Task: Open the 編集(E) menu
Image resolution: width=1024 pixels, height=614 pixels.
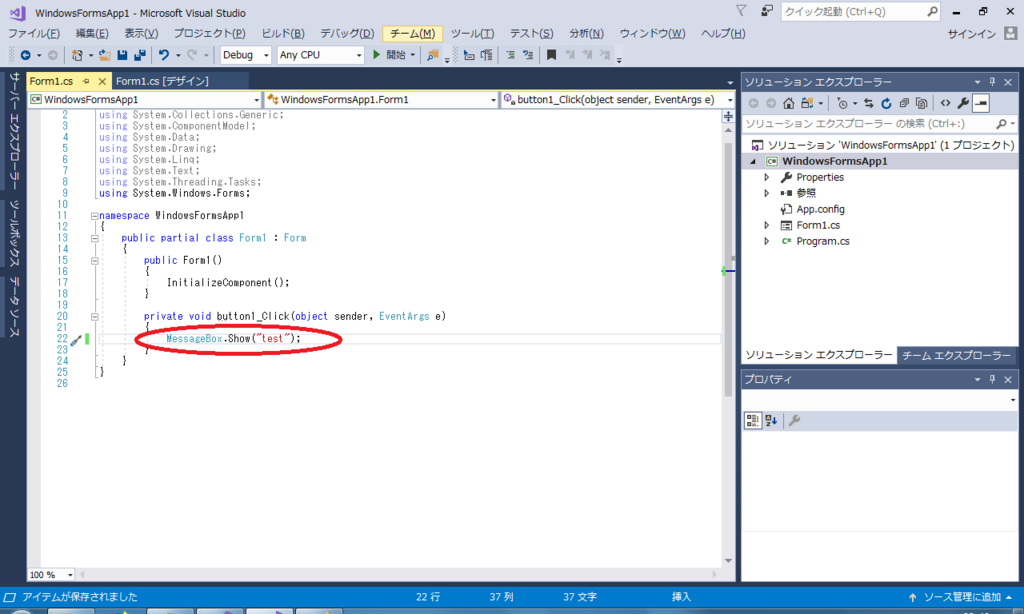Action: coord(92,34)
